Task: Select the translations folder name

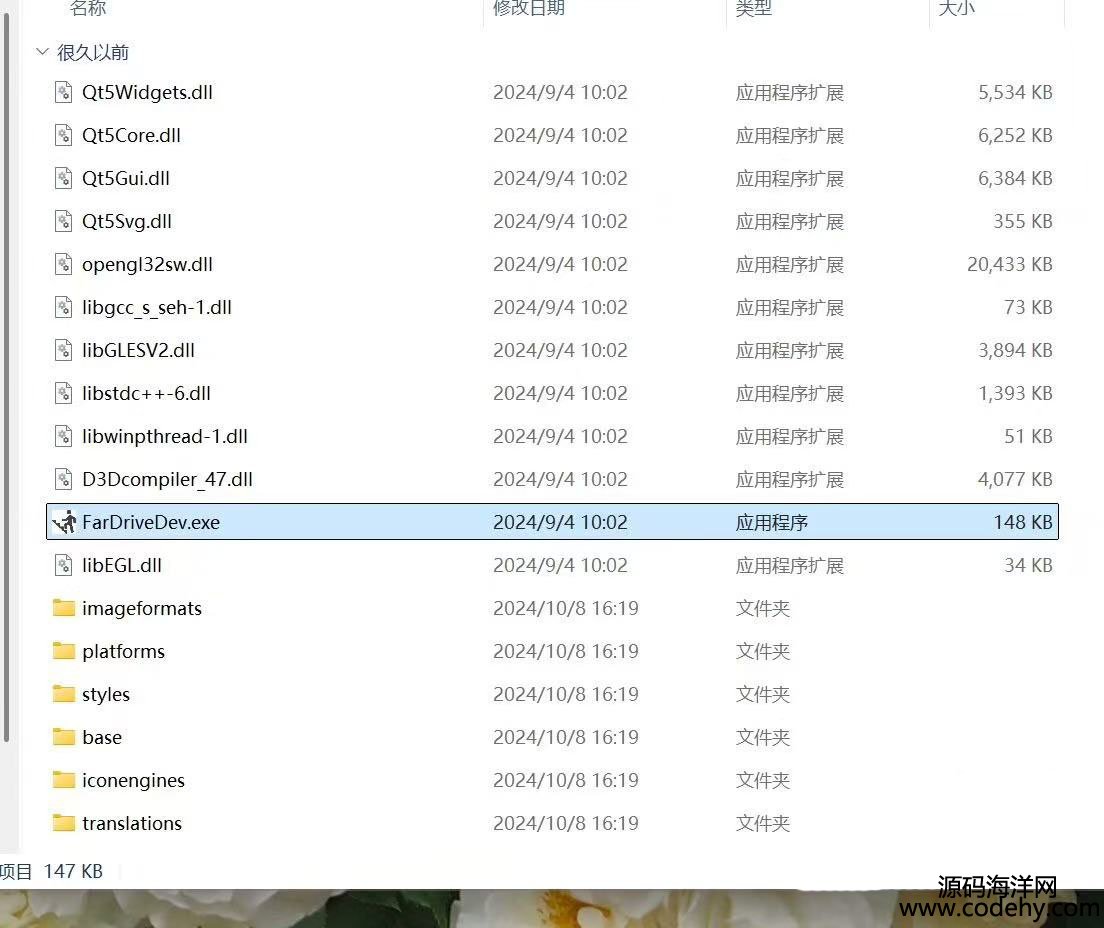Action: click(x=132, y=822)
